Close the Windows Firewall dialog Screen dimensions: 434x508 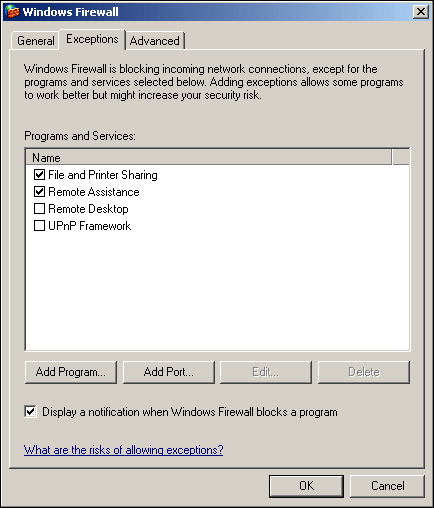point(421,12)
